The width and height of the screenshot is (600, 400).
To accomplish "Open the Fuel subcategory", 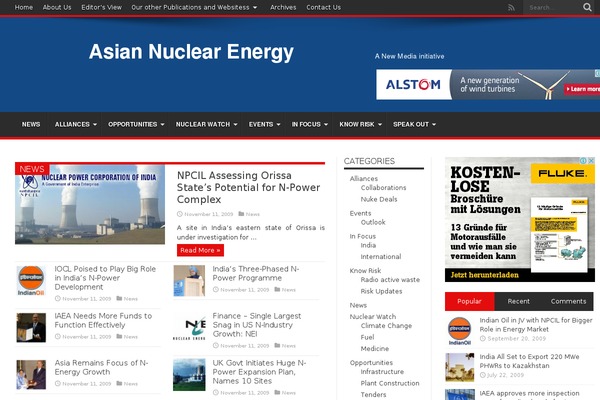I will pos(367,337).
